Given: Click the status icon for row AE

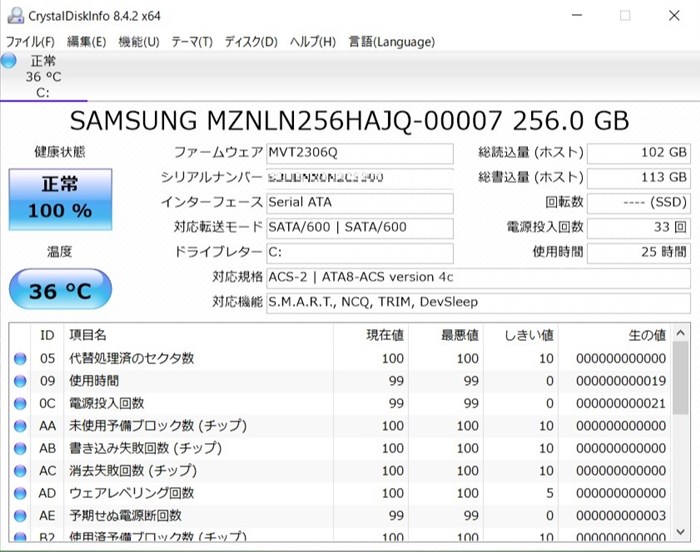Looking at the screenshot, I should point(20,516).
